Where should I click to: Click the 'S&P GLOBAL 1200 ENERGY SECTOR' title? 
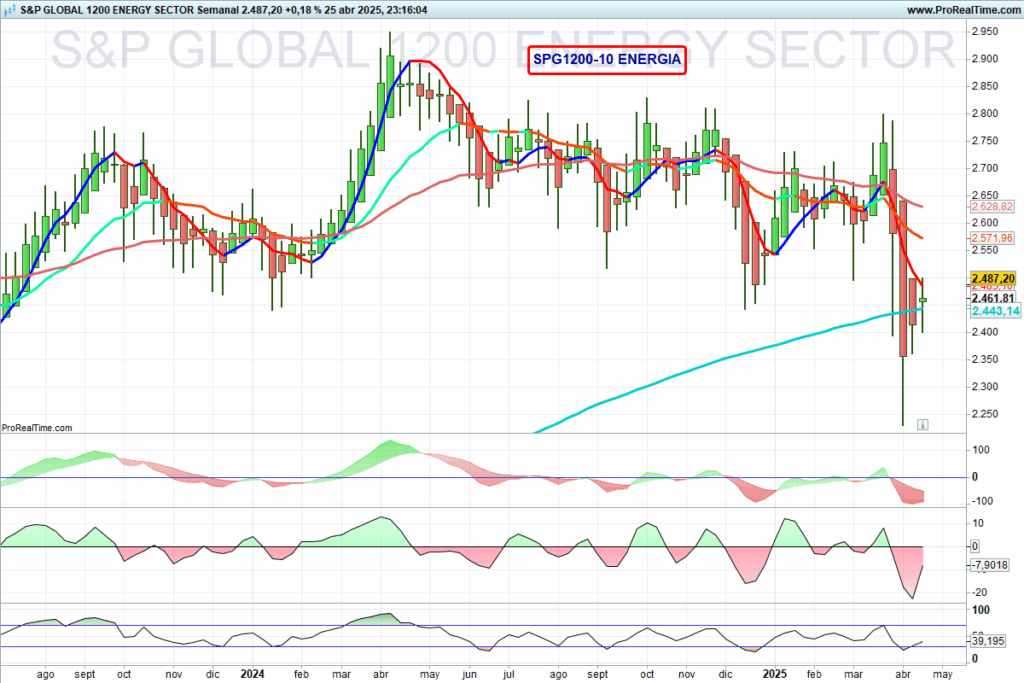(107, 10)
